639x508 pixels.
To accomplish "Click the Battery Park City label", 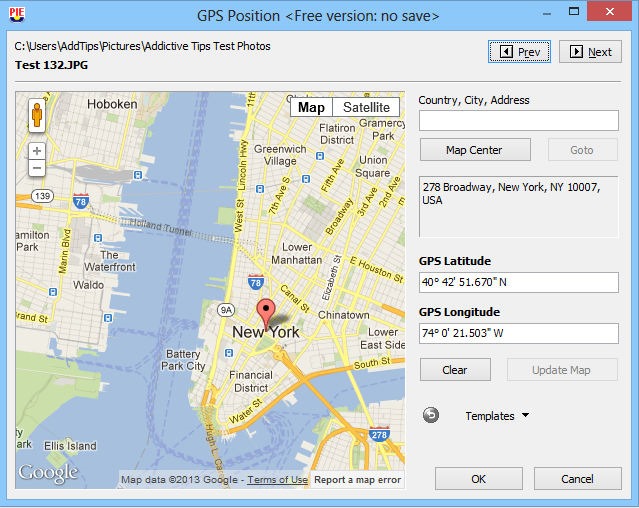I will pyautogui.click(x=183, y=360).
